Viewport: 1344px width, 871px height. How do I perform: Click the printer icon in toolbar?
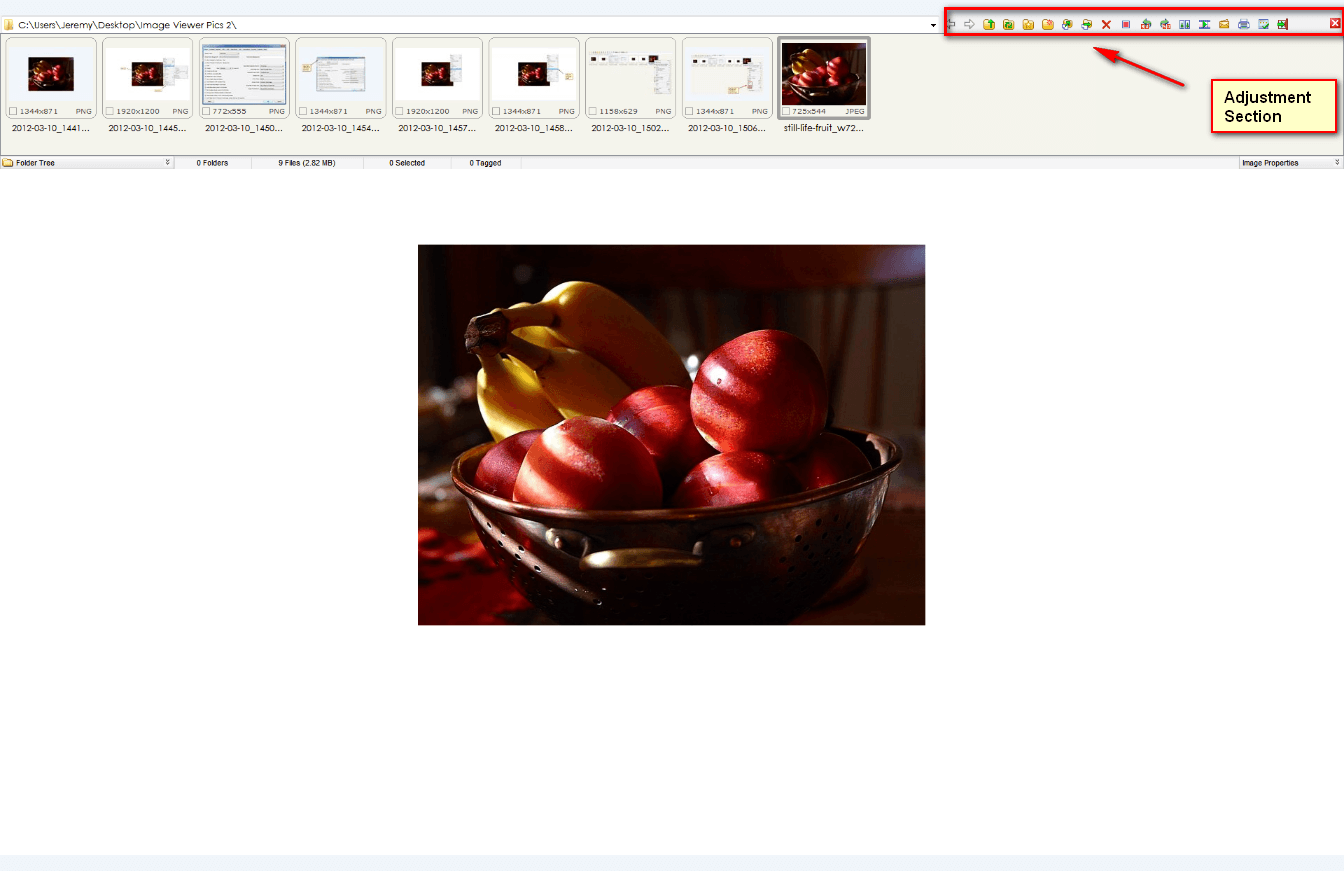pos(1244,24)
